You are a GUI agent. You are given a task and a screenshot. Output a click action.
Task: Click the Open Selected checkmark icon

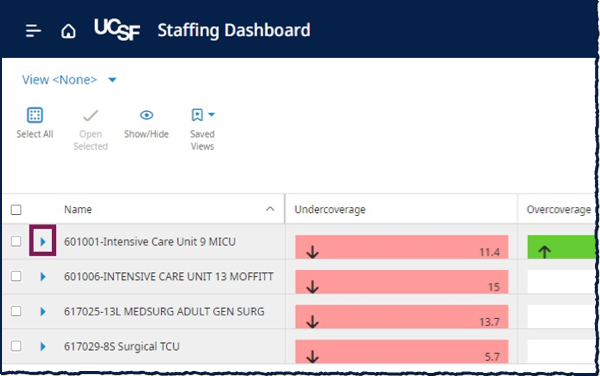(91, 115)
